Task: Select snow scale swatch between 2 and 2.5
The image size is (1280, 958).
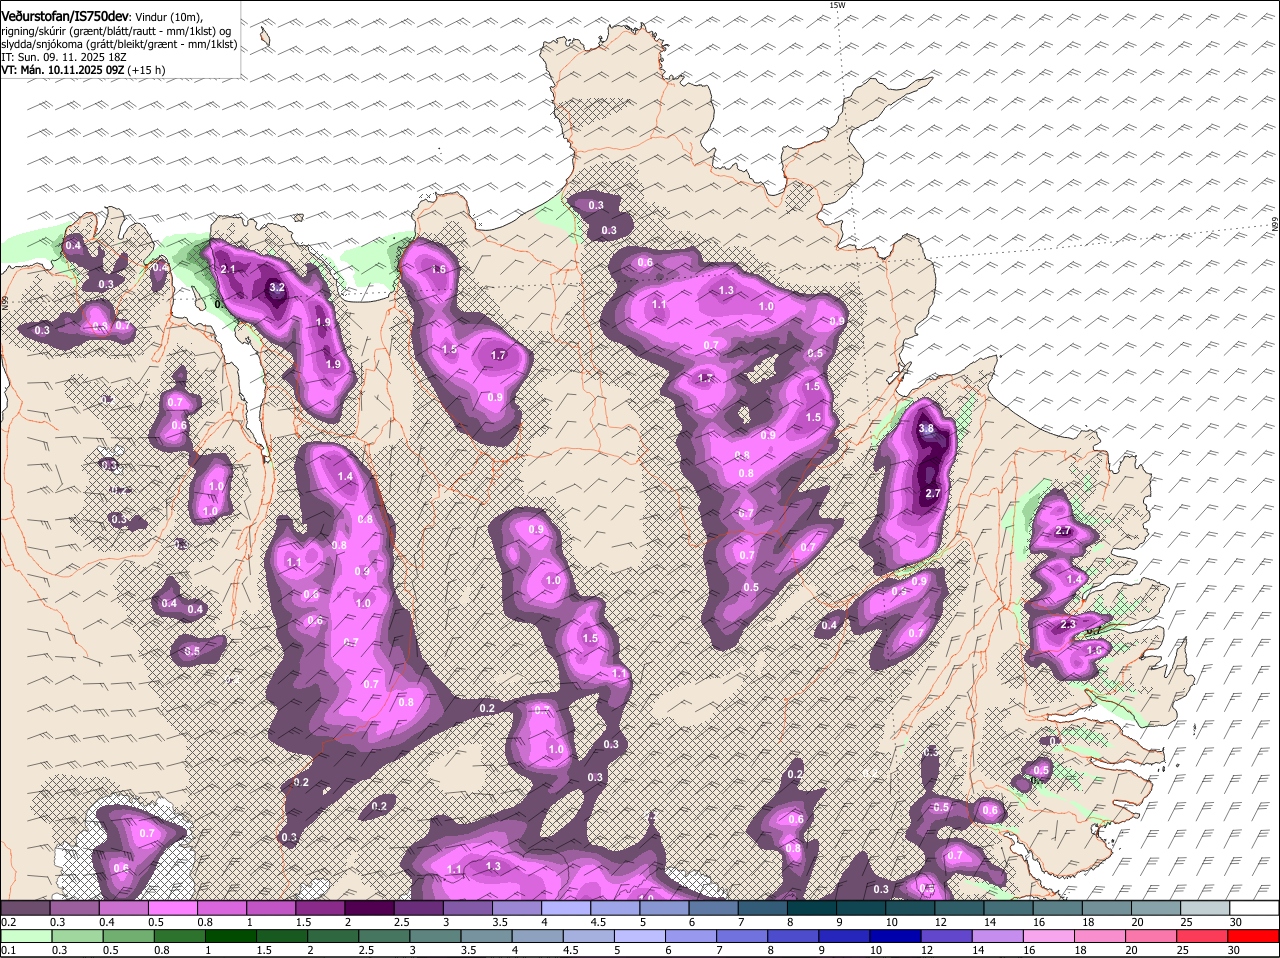Action: (369, 908)
